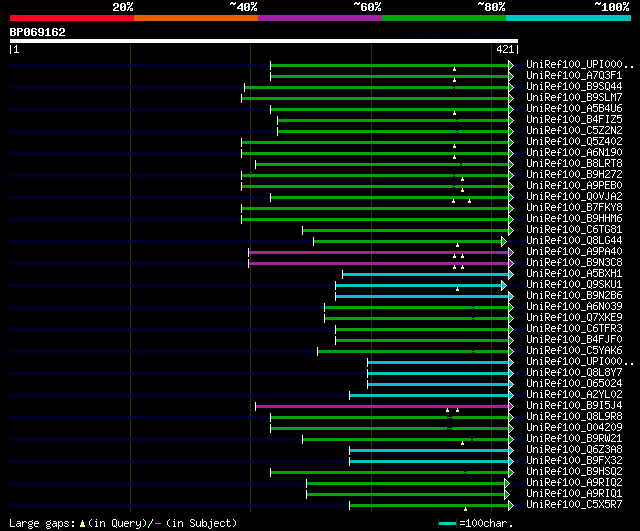The image size is (640, 531).
Task: Click the cyan alignment bar for O65024
Action: [438, 385]
